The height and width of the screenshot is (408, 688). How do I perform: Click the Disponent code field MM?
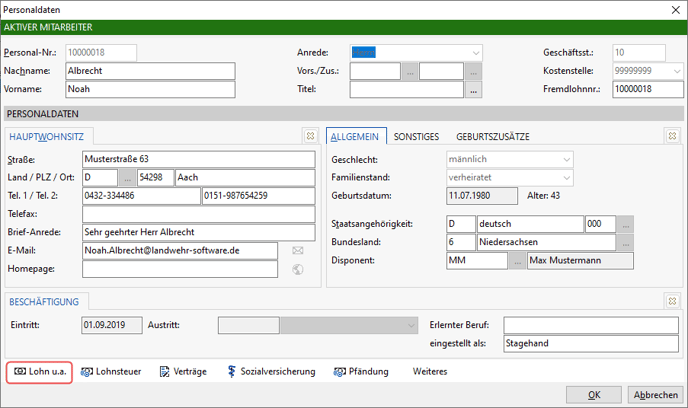click(x=477, y=261)
